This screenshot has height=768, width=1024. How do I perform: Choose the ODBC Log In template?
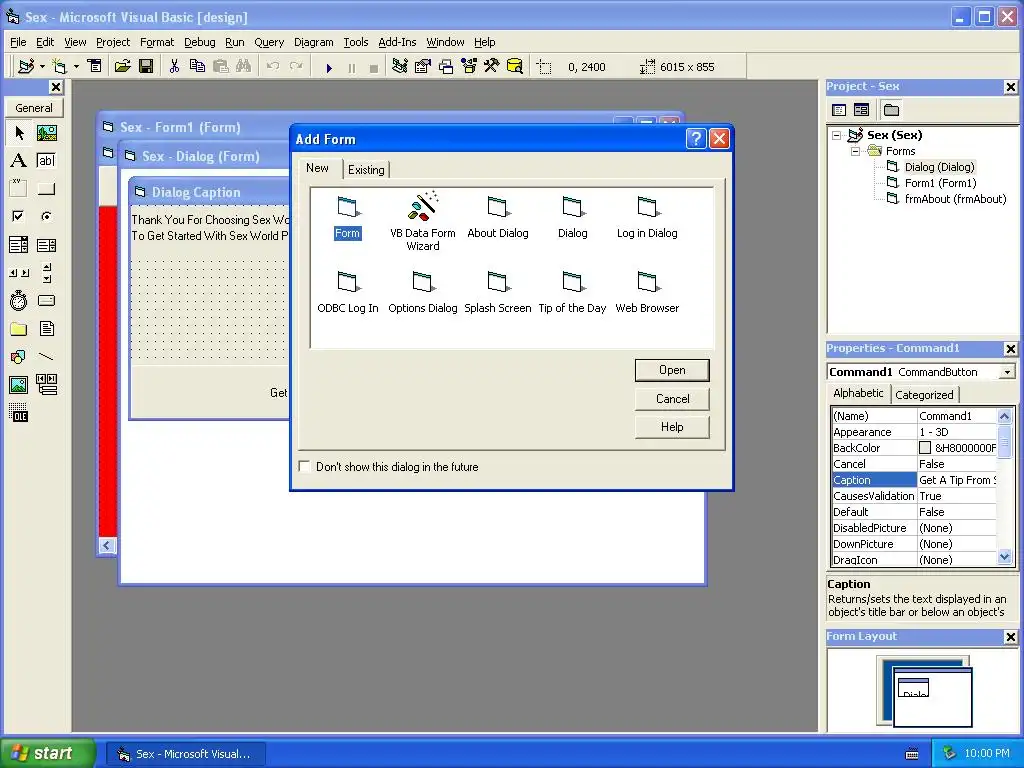point(347,292)
